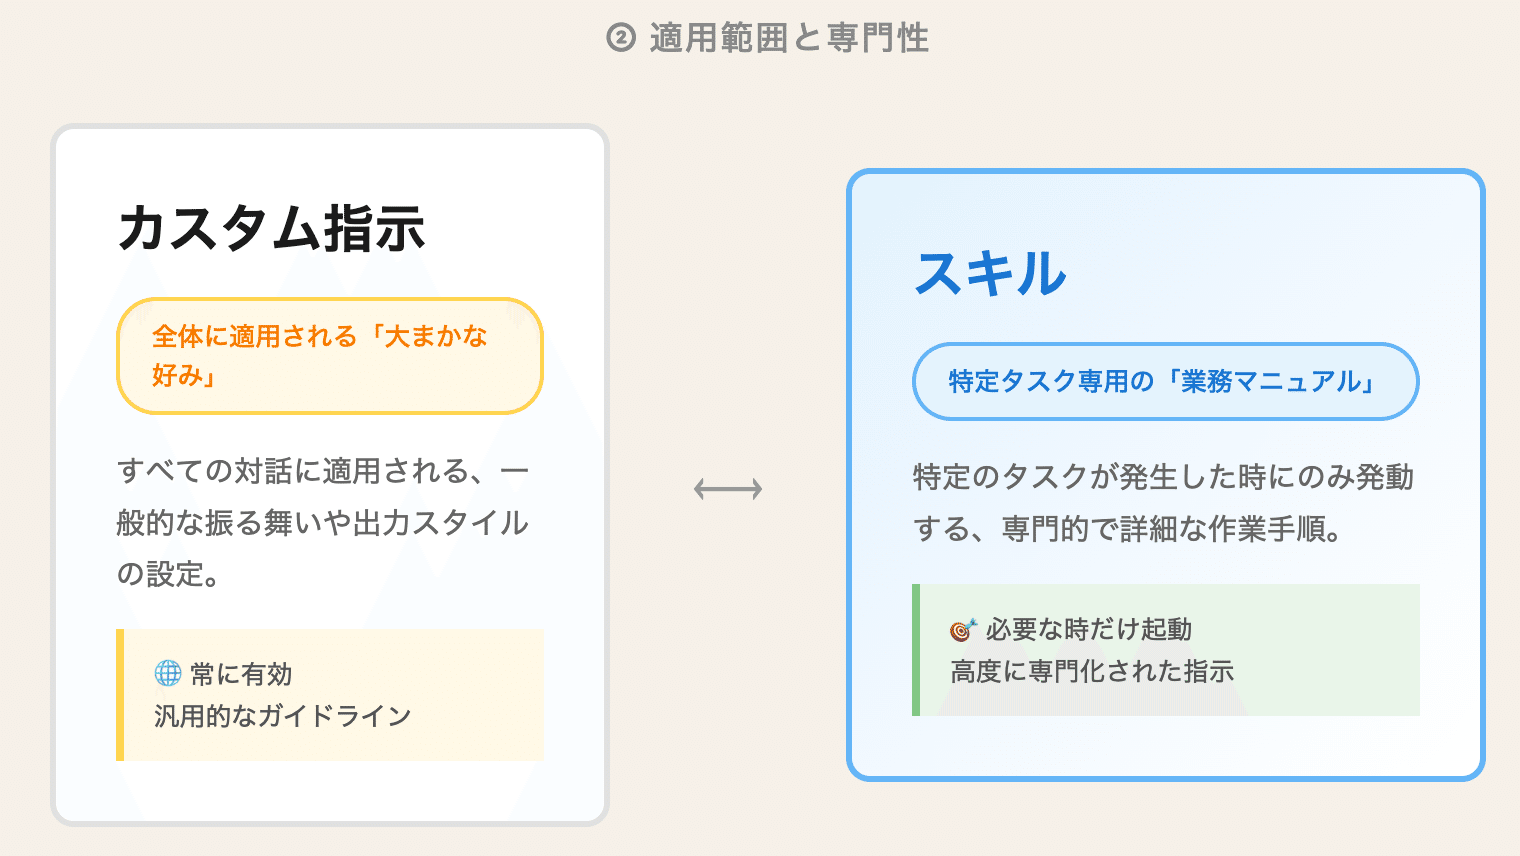Screen dimensions: 1520x856
Task: Click the yellow accent bar of the 常に有効 callout
Action: (x=120, y=695)
